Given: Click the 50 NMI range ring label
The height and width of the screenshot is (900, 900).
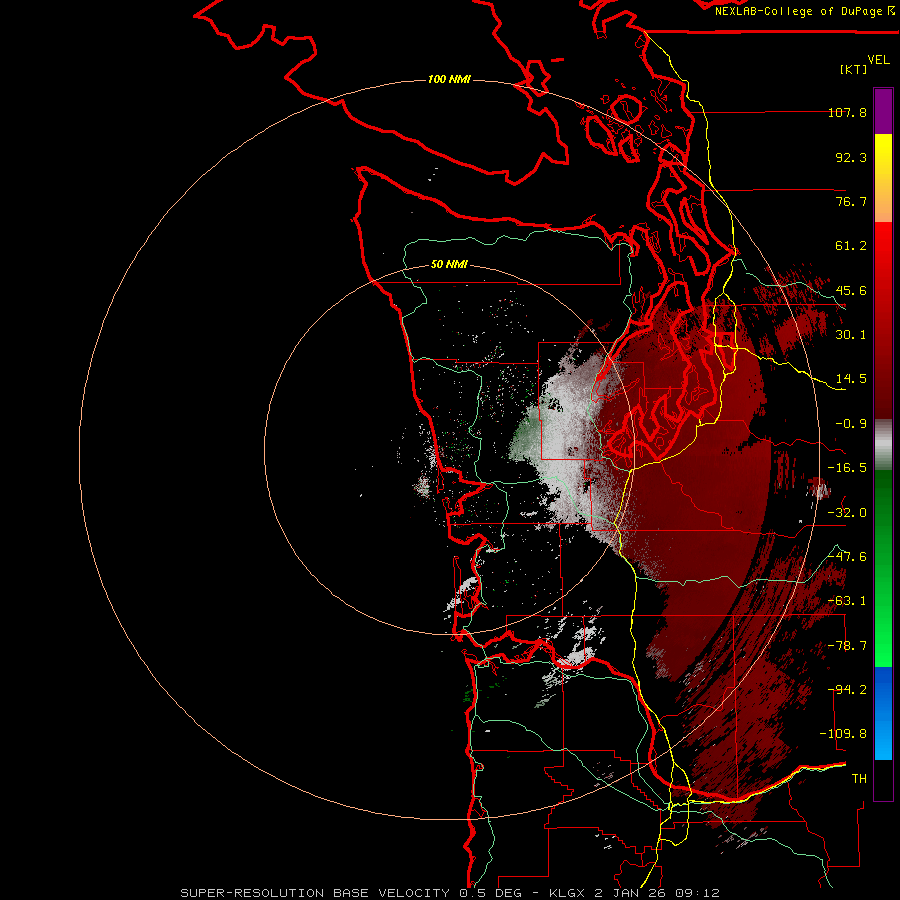Looking at the screenshot, I should 449,265.
